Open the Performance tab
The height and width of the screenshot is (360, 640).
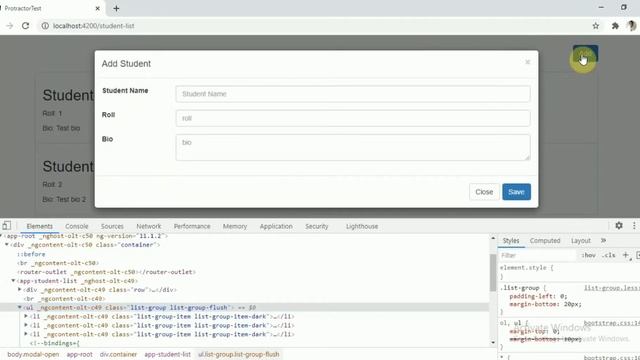pyautogui.click(x=192, y=226)
